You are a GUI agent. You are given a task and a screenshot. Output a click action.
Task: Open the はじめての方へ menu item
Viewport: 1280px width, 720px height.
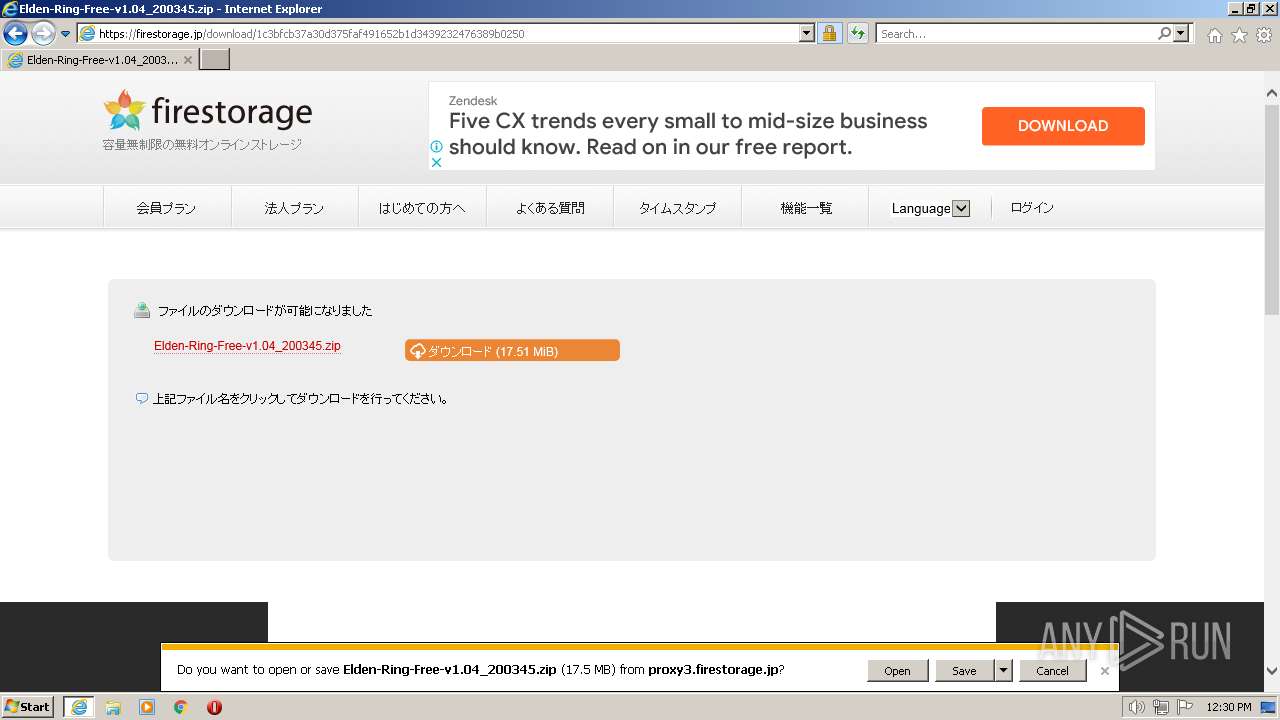click(x=422, y=208)
